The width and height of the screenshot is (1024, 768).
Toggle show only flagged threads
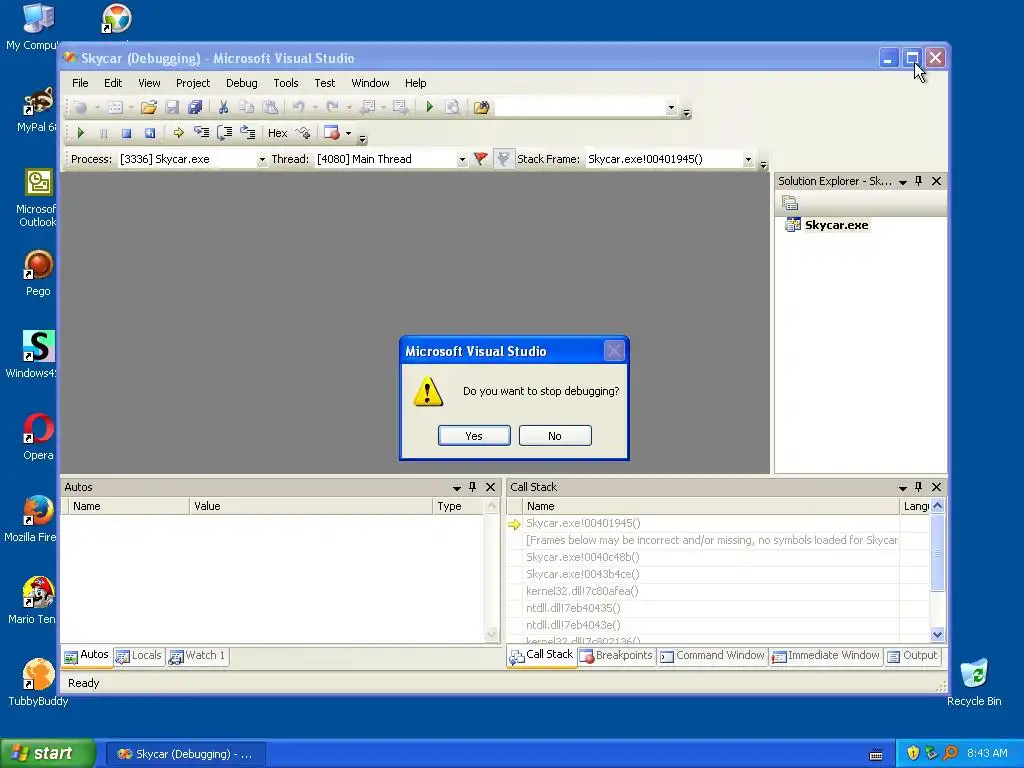click(504, 159)
